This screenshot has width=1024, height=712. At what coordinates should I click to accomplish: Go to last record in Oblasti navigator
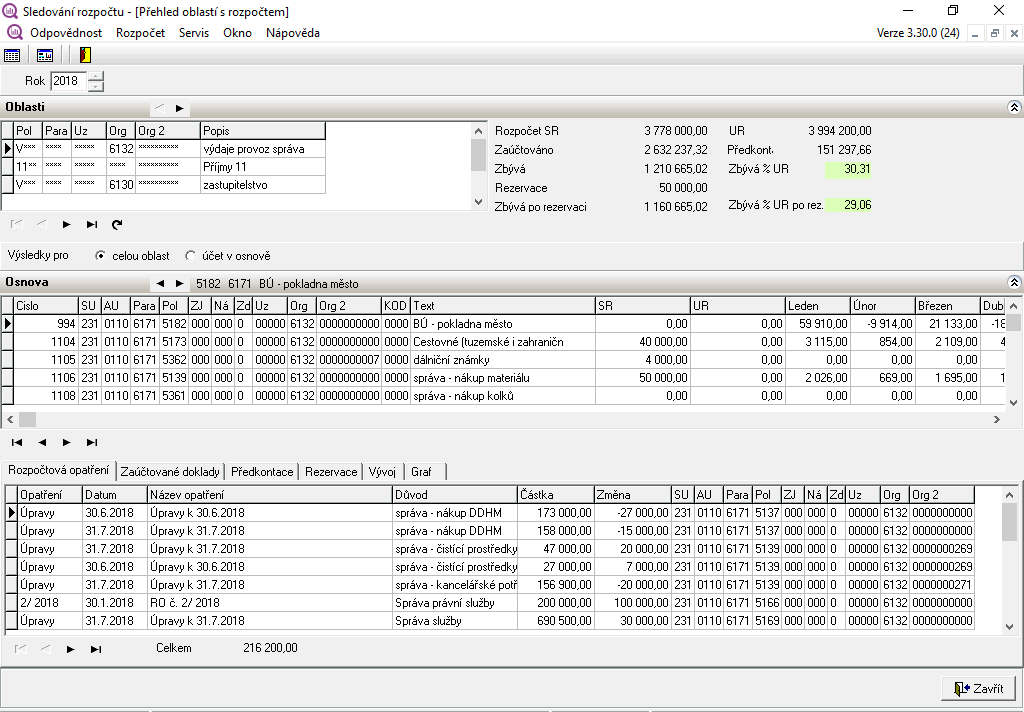pos(92,225)
